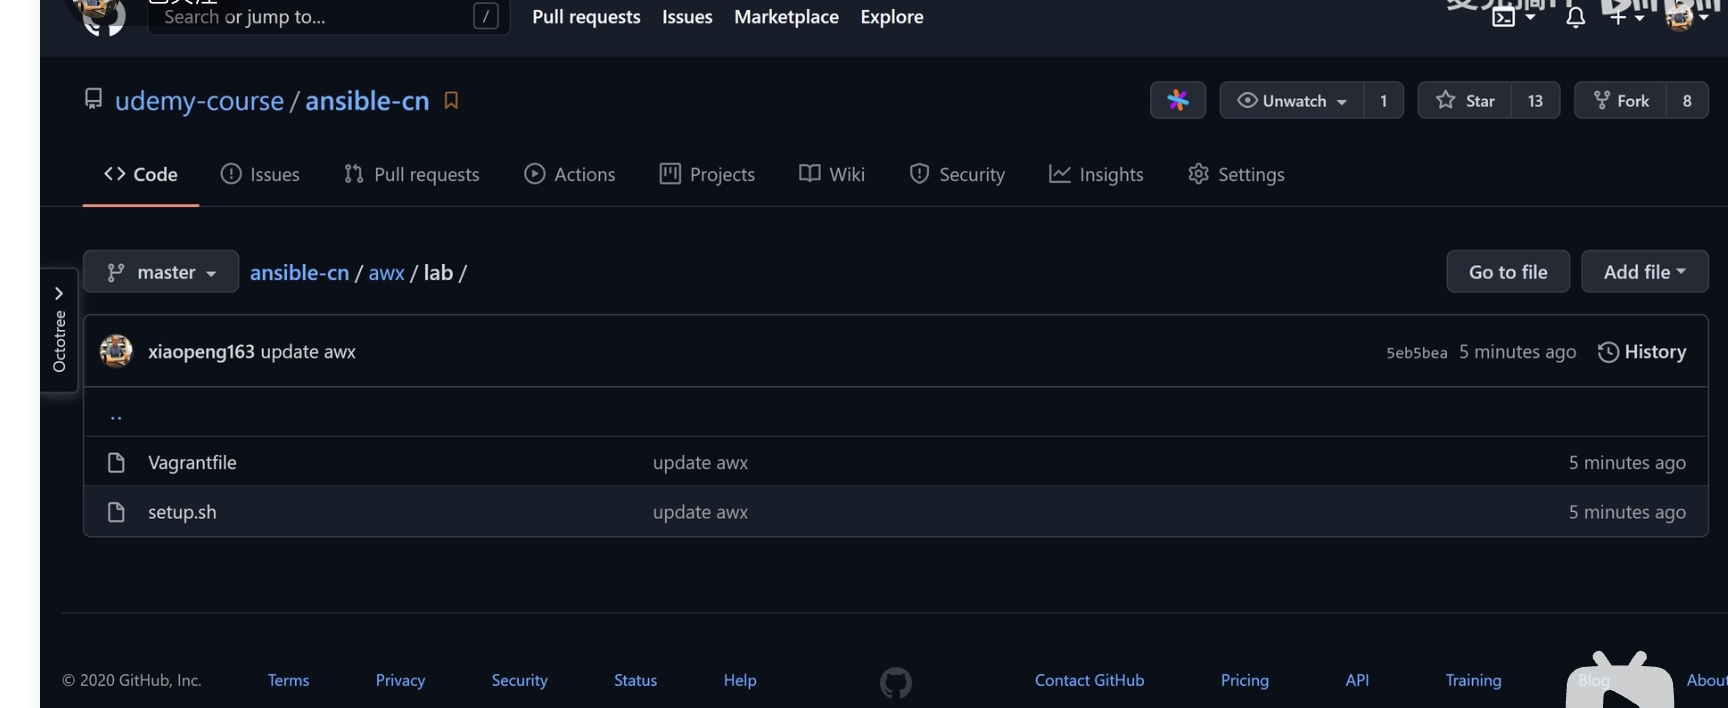Open commit History
This screenshot has width=1728, height=708.
(1642, 352)
